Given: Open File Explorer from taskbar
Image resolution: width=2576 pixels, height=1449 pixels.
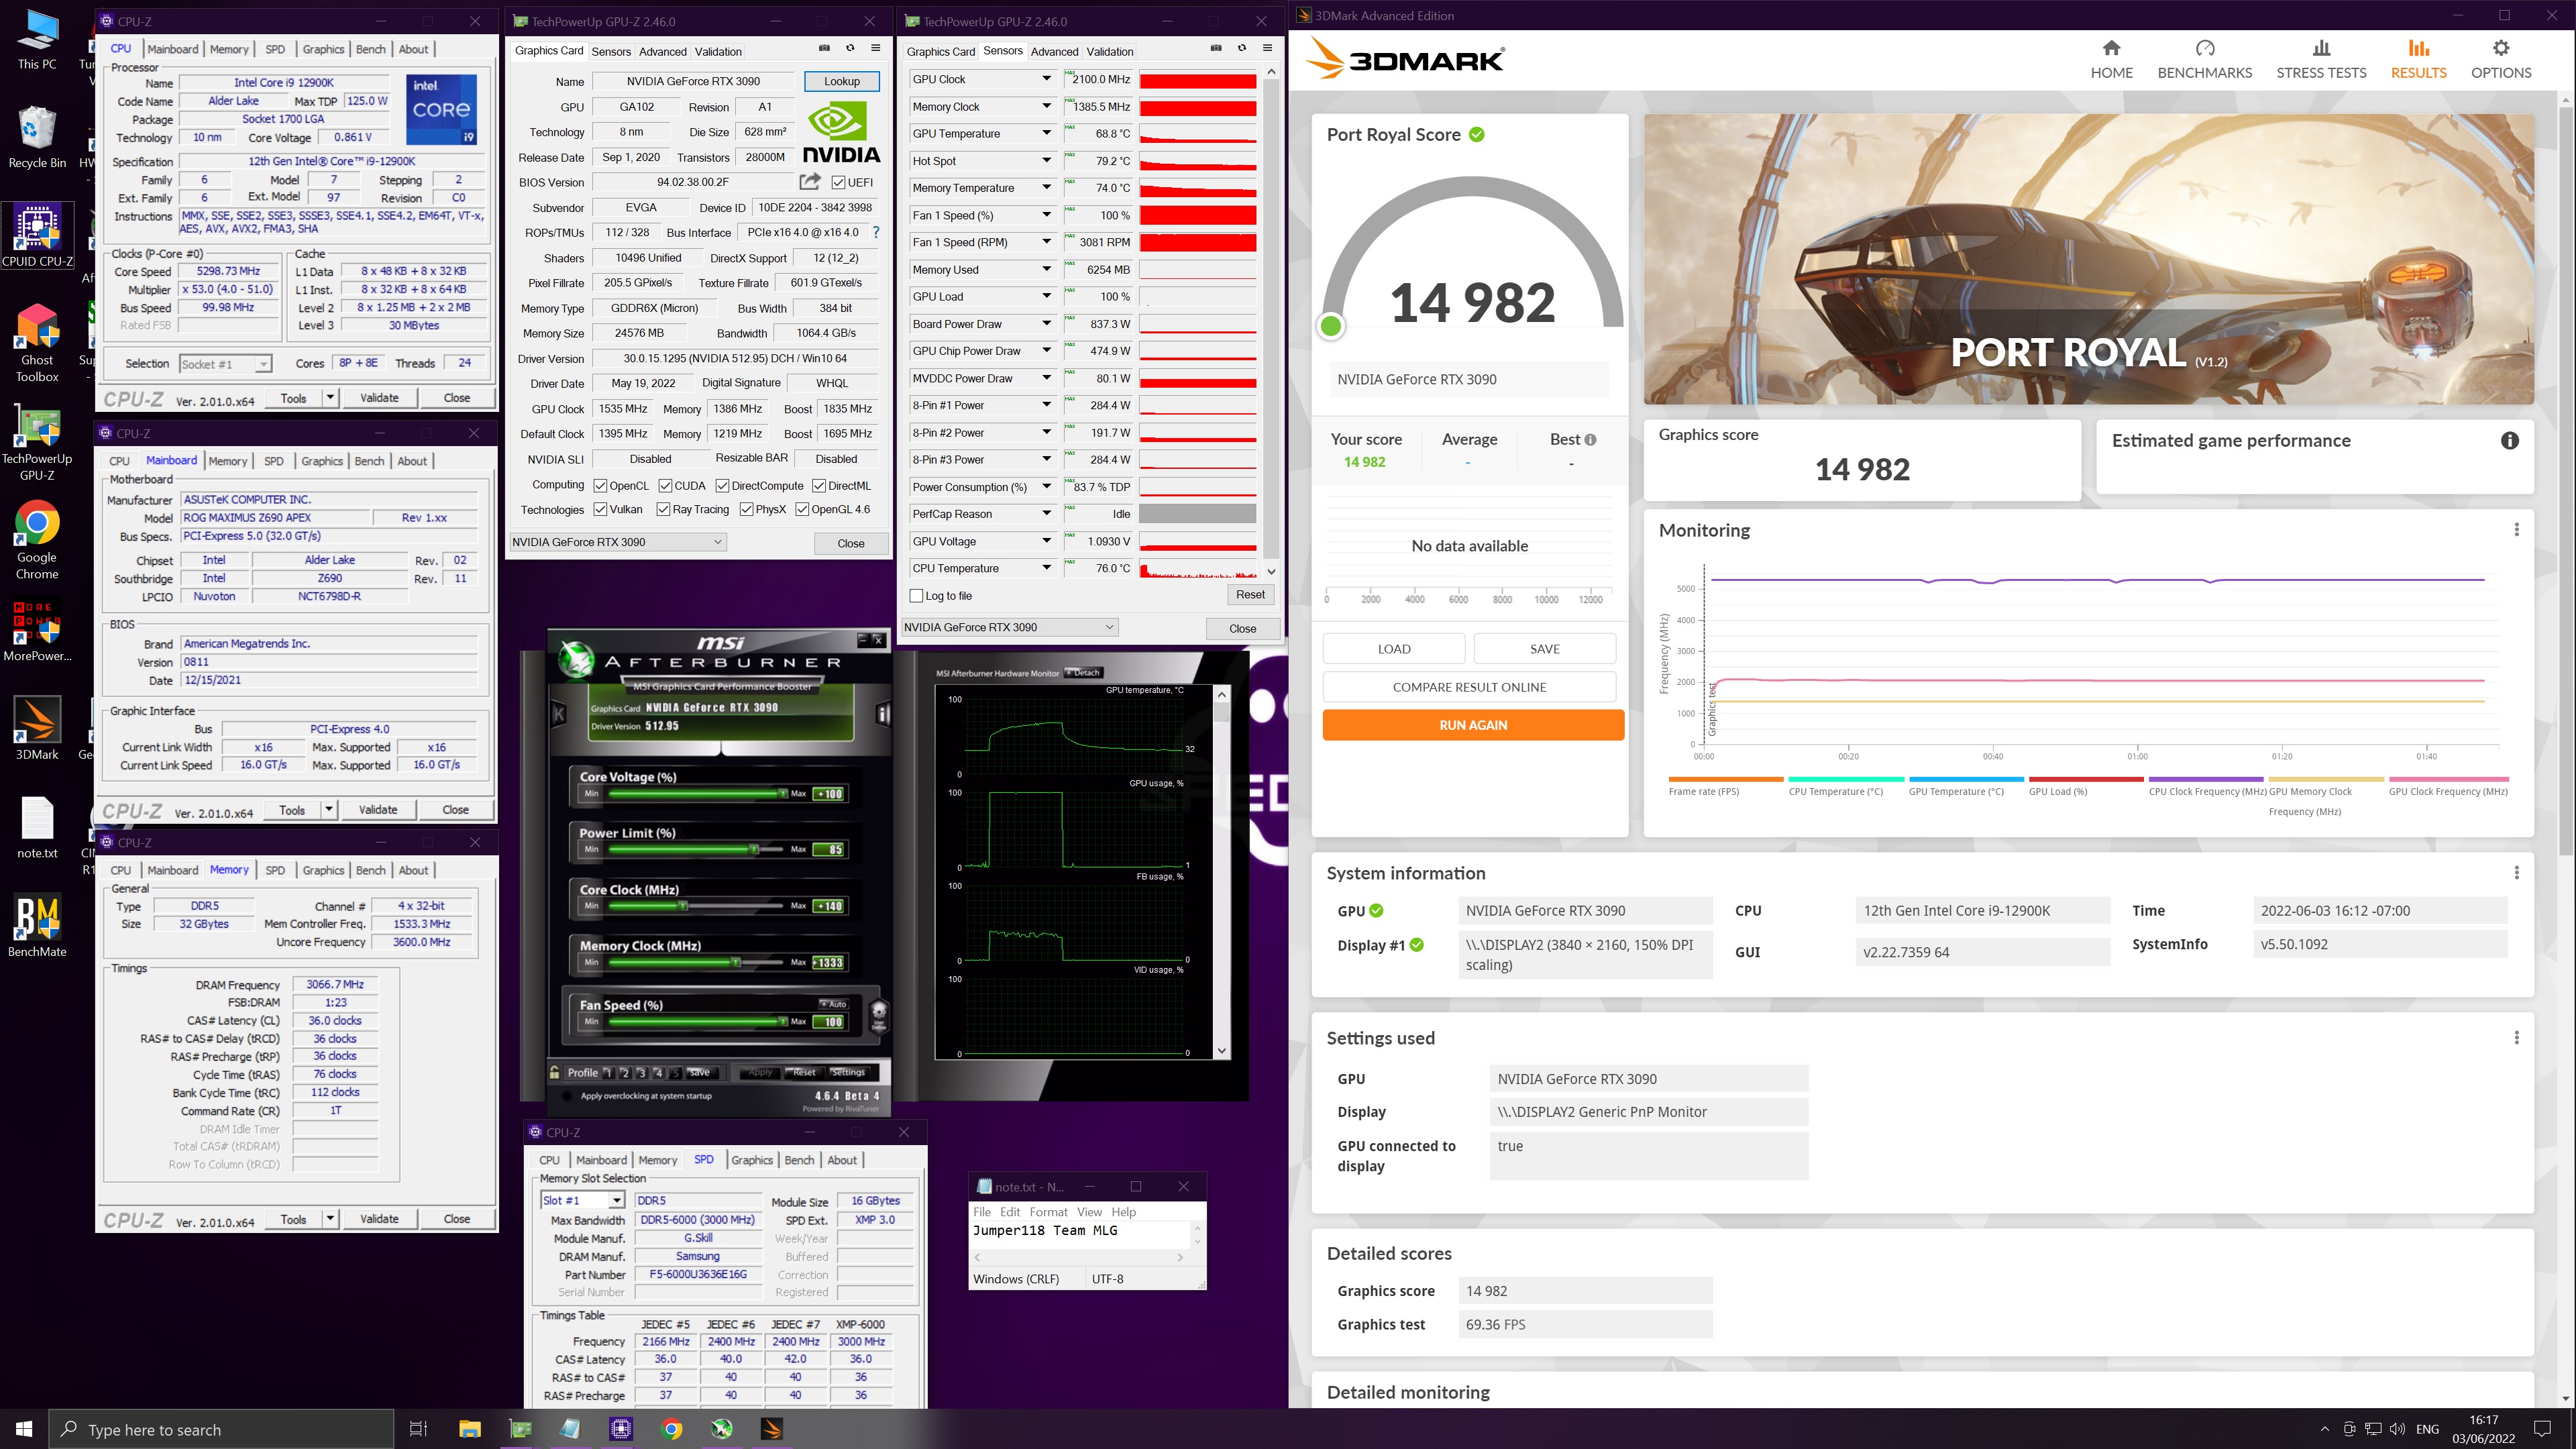Looking at the screenshot, I should [x=469, y=1429].
